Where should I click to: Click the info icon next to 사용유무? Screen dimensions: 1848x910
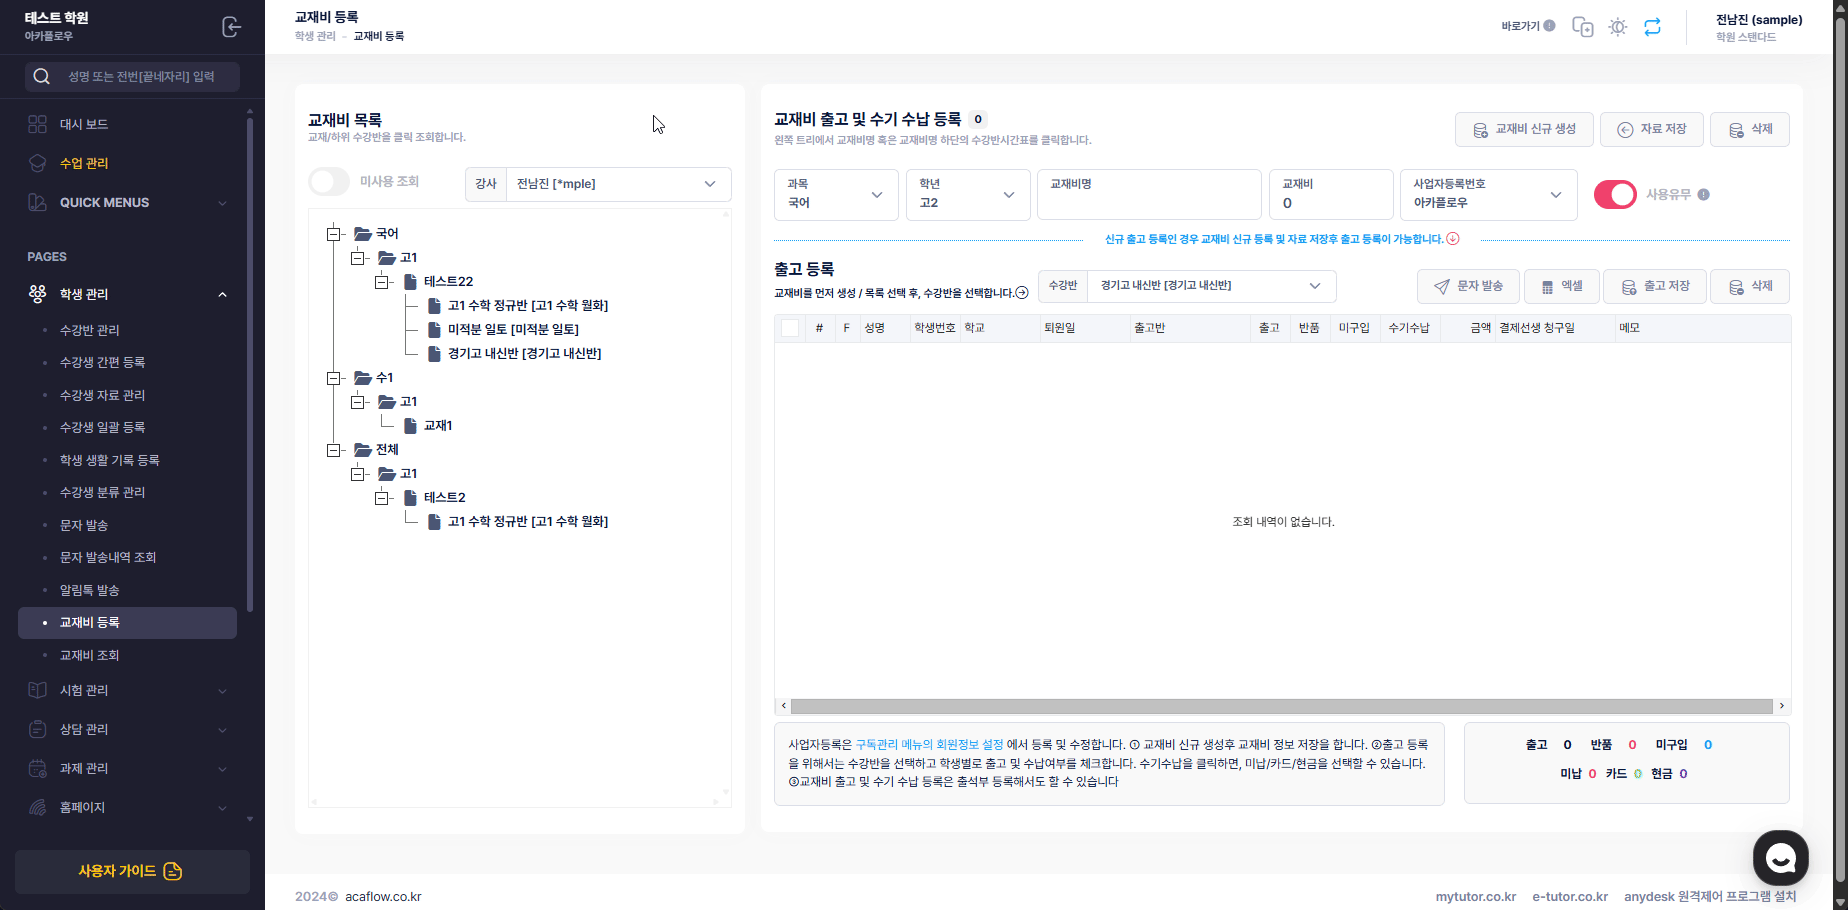click(x=1703, y=195)
